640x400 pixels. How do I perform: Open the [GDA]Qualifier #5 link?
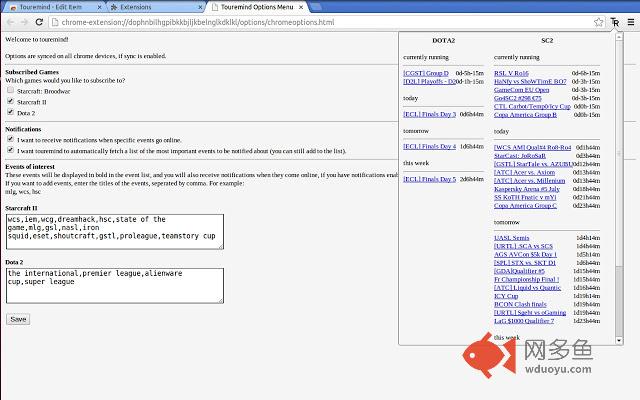pos(519,271)
